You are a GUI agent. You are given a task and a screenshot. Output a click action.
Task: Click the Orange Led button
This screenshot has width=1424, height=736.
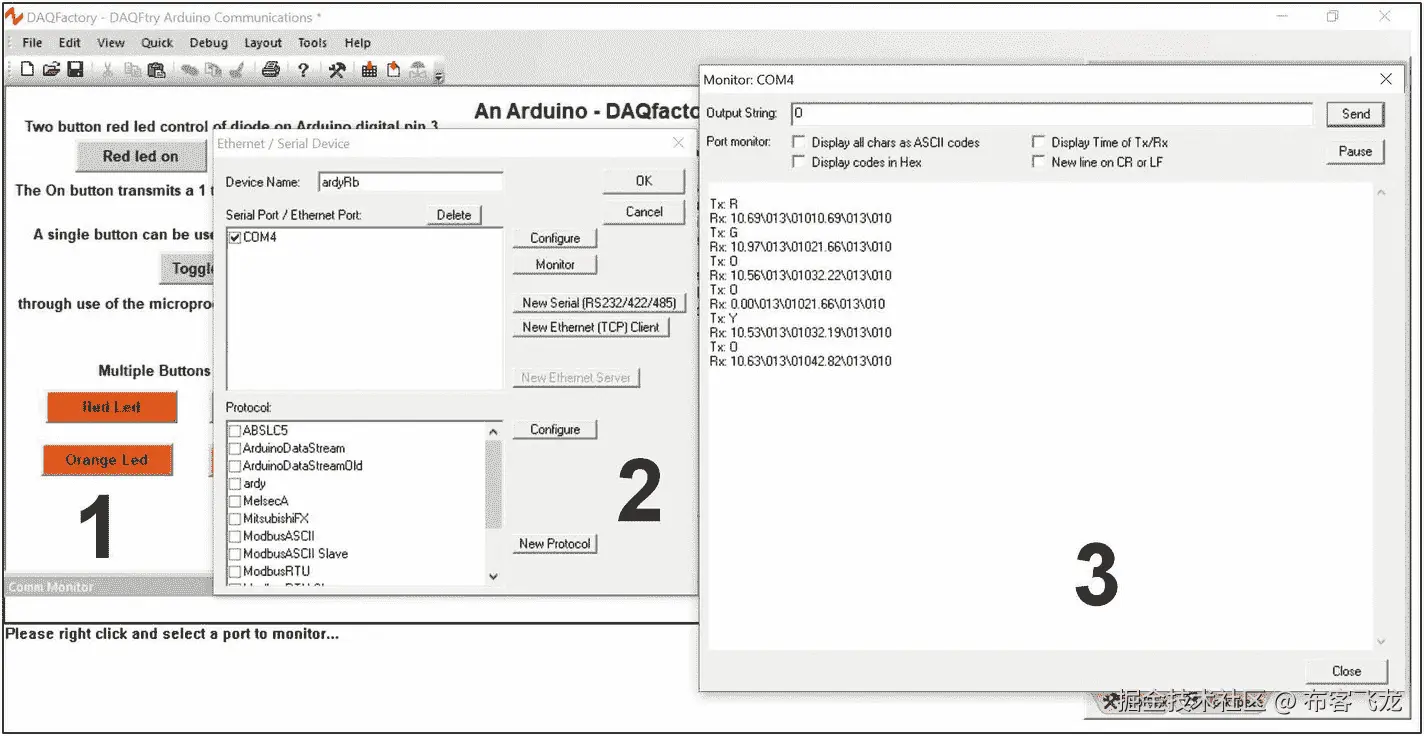107,460
